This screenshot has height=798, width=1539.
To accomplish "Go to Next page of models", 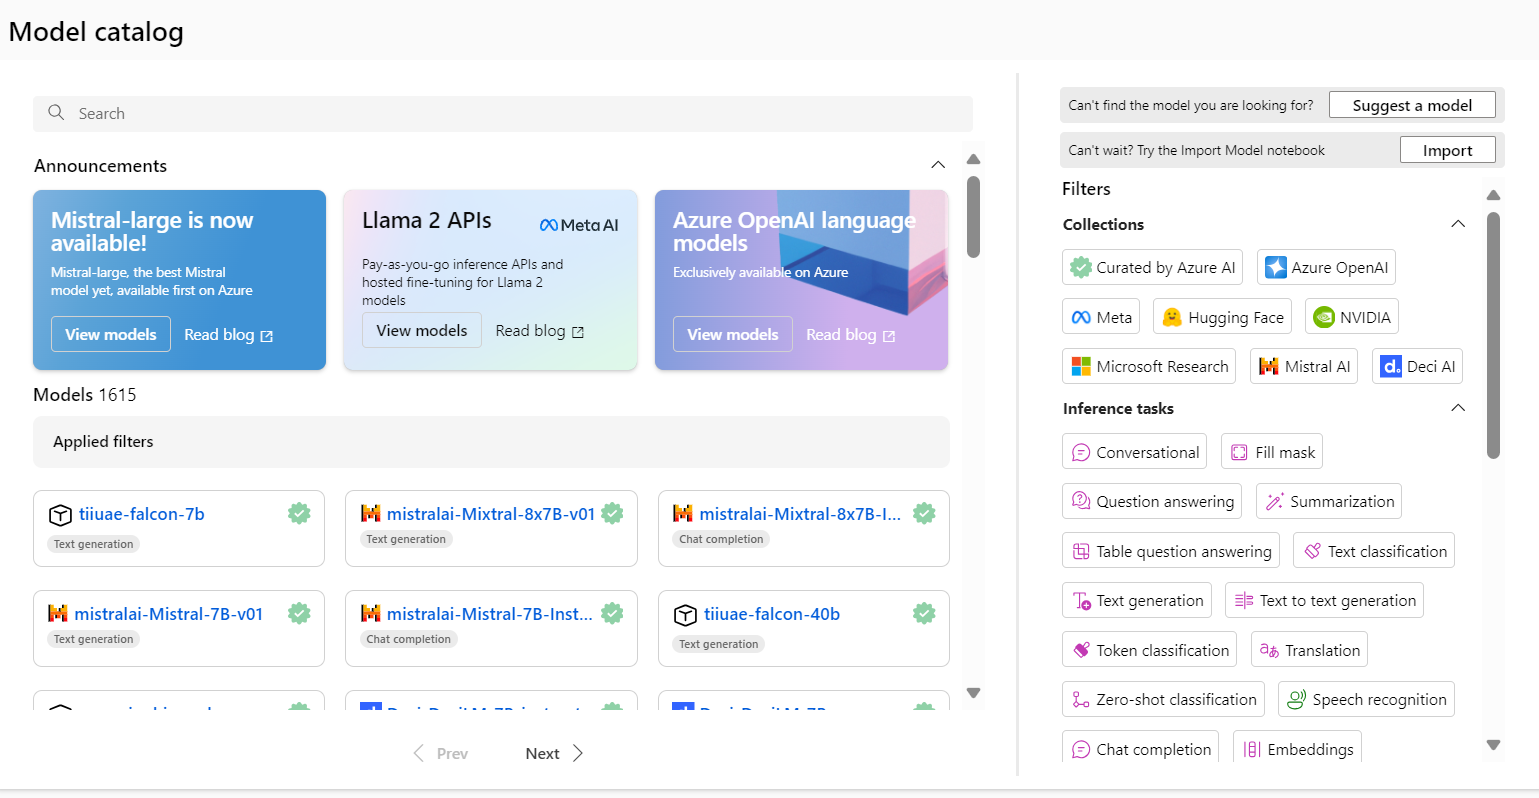I will point(554,753).
